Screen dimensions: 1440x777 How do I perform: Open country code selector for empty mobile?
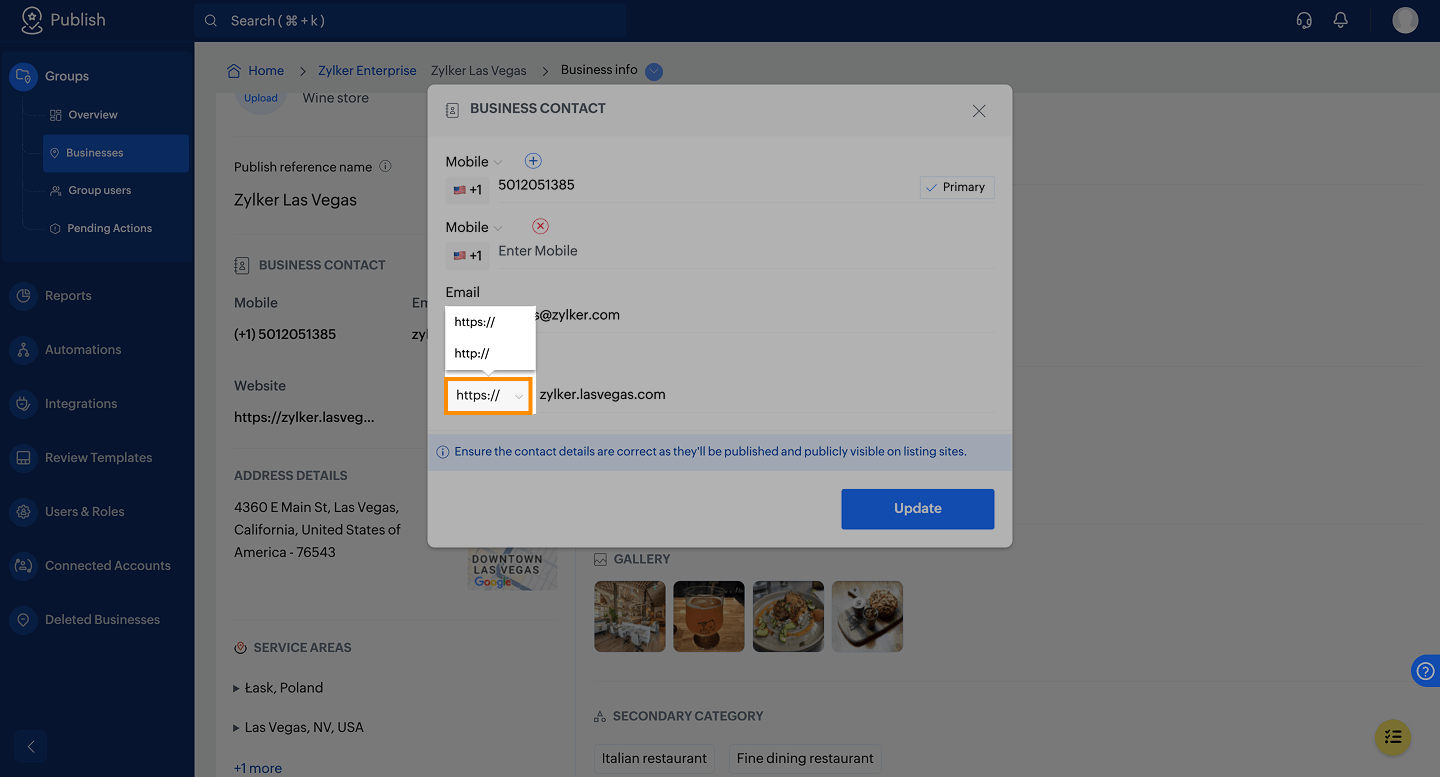467,255
